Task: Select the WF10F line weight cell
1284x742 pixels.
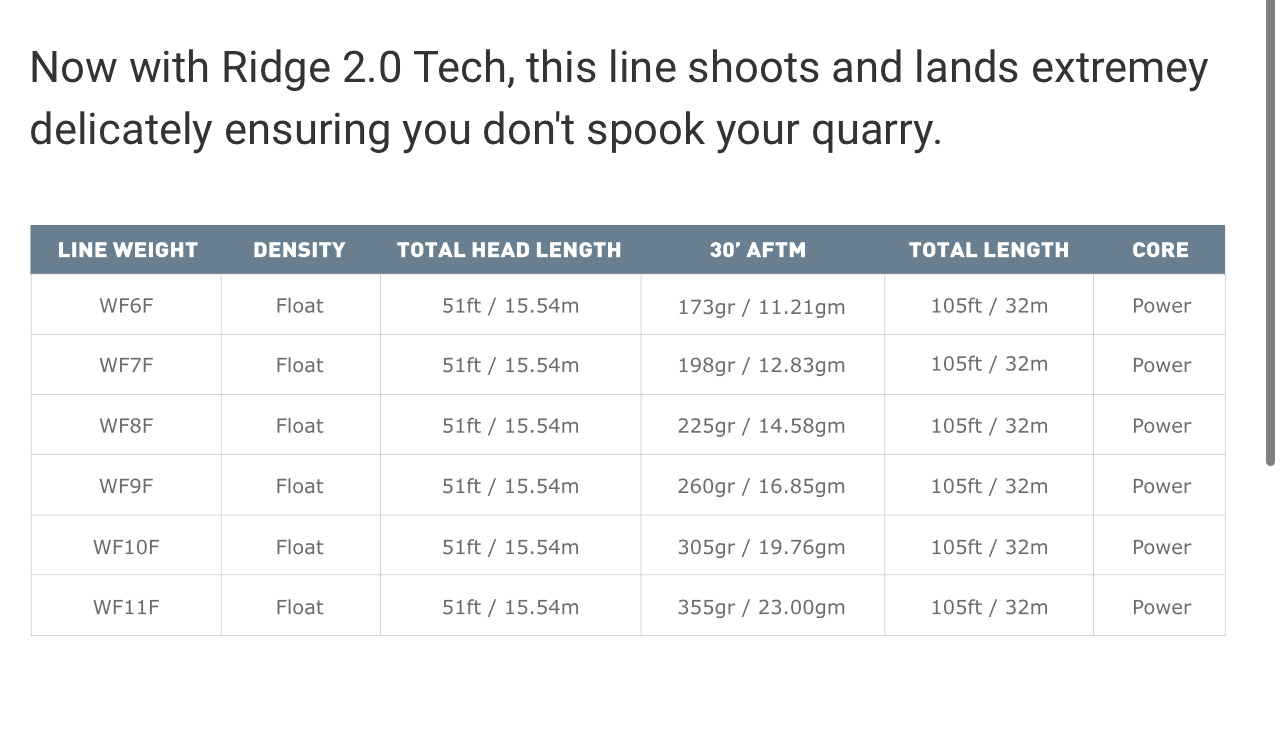Action: tap(126, 547)
